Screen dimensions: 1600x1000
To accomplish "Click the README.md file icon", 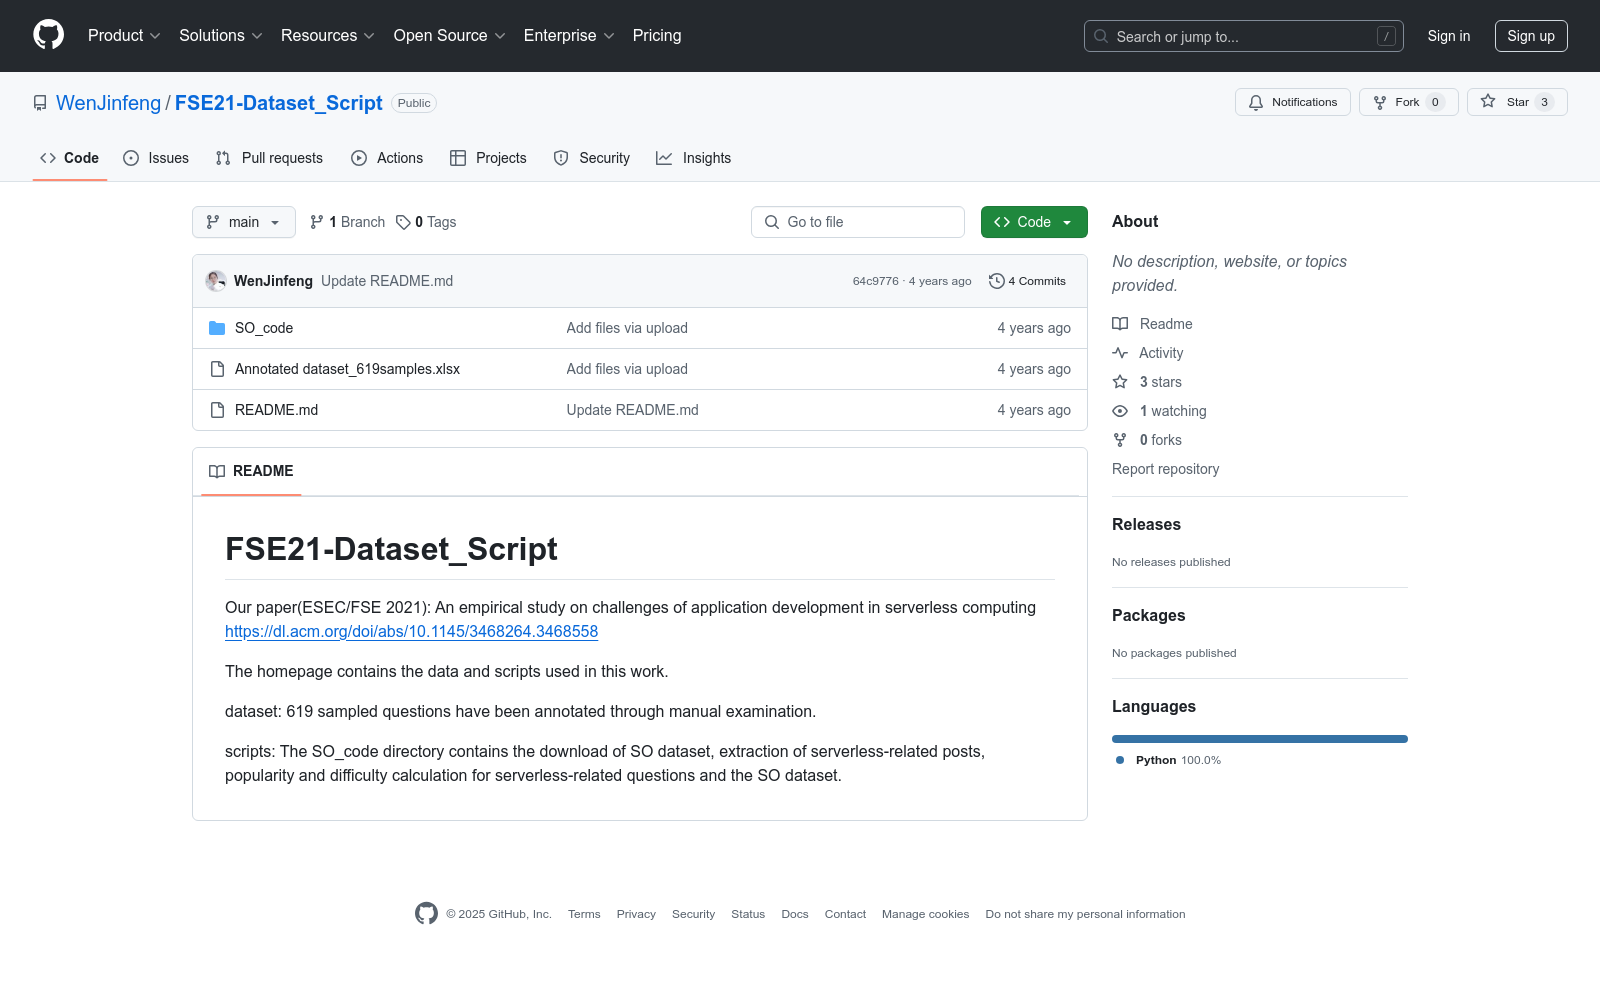I will coord(217,410).
